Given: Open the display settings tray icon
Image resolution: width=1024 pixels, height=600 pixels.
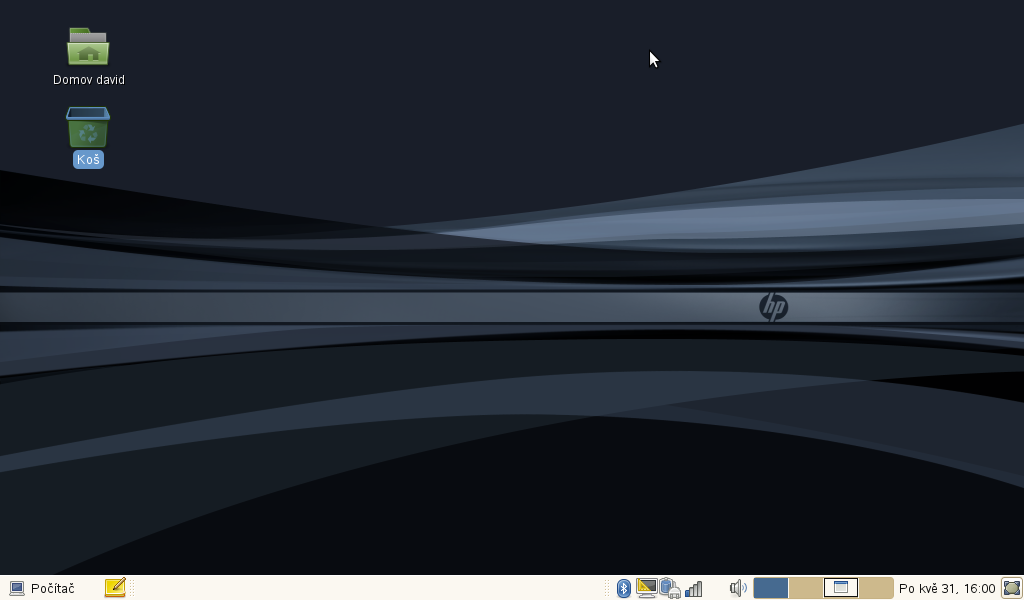Looking at the screenshot, I should [647, 588].
